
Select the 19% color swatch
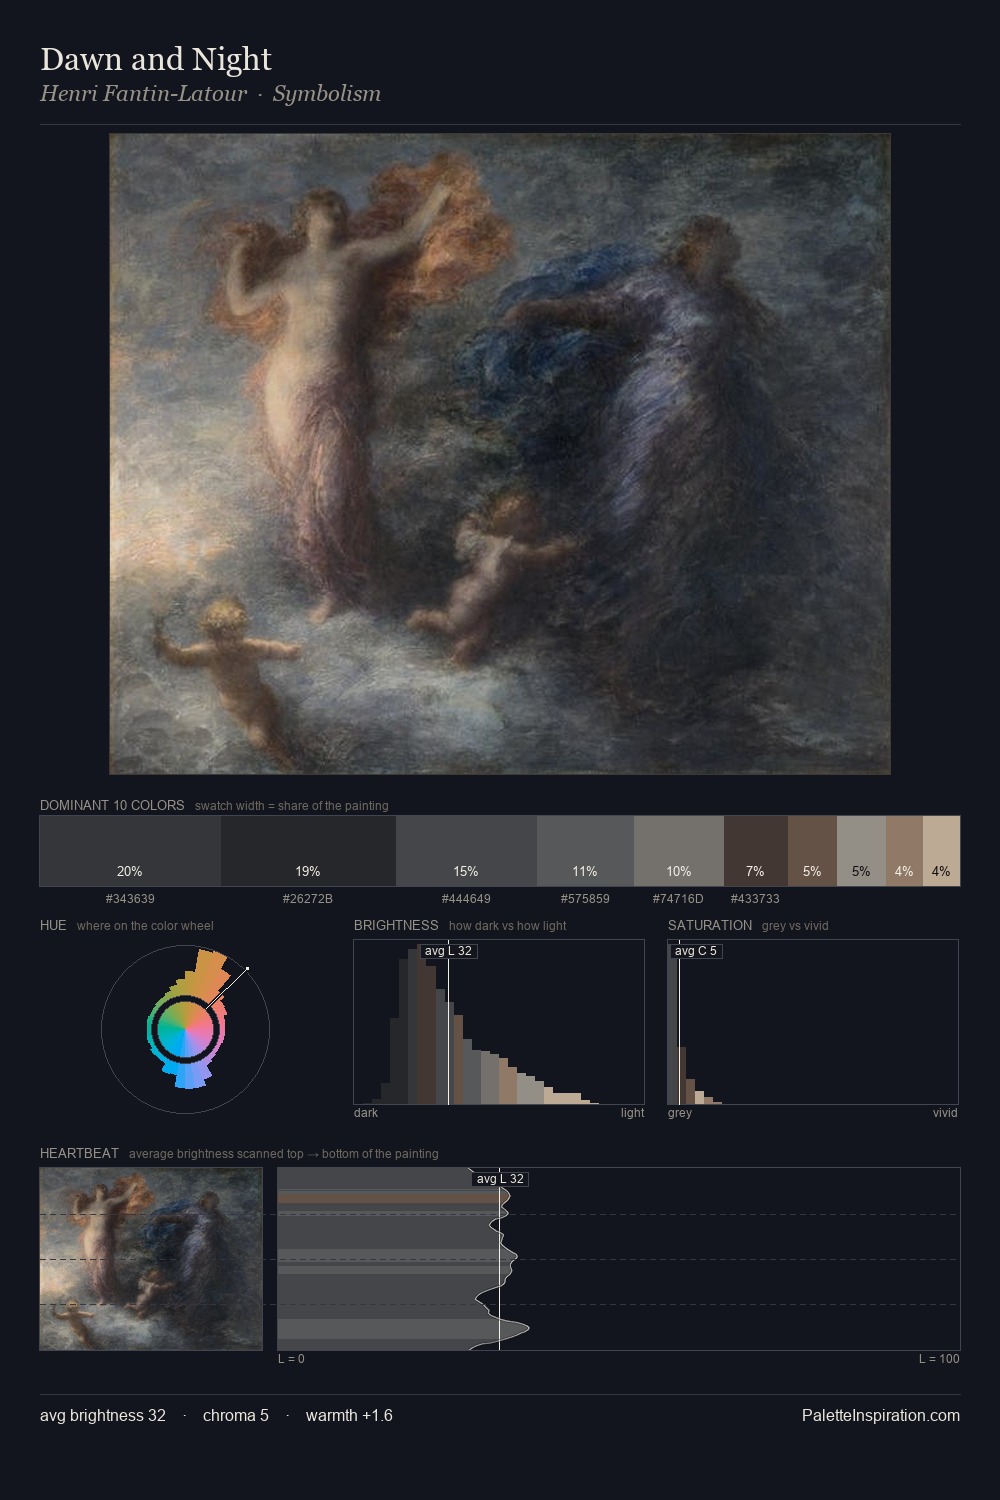[x=308, y=851]
